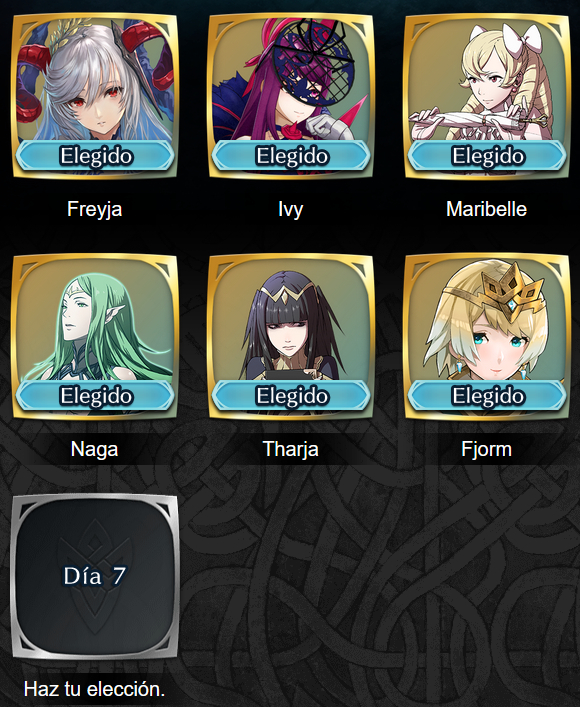580x707 pixels.
Task: Click the Naga name label
Action: click(95, 450)
